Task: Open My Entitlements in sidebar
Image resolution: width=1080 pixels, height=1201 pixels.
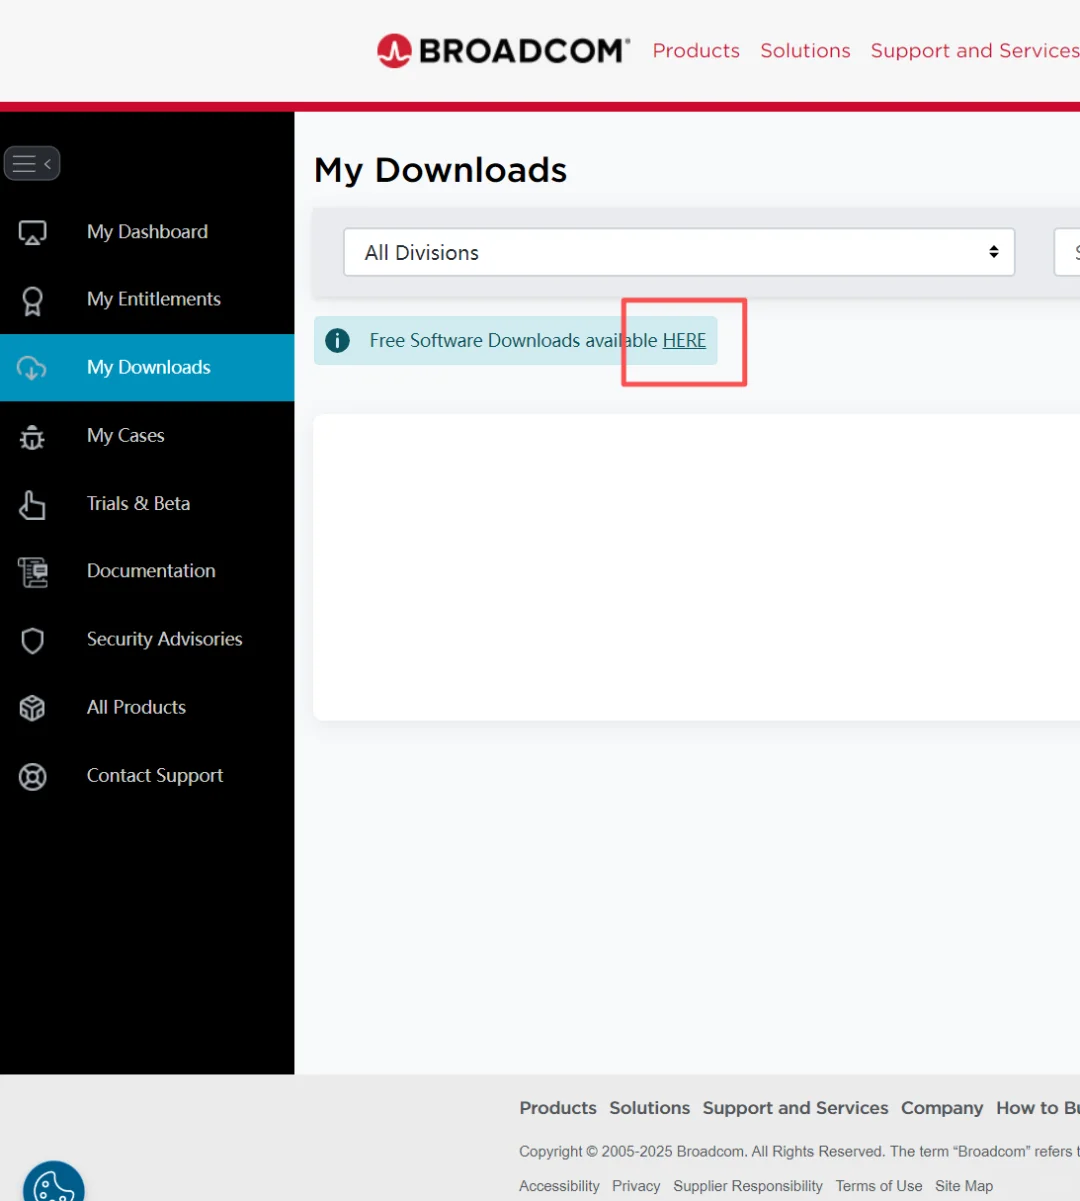Action: [x=147, y=300]
